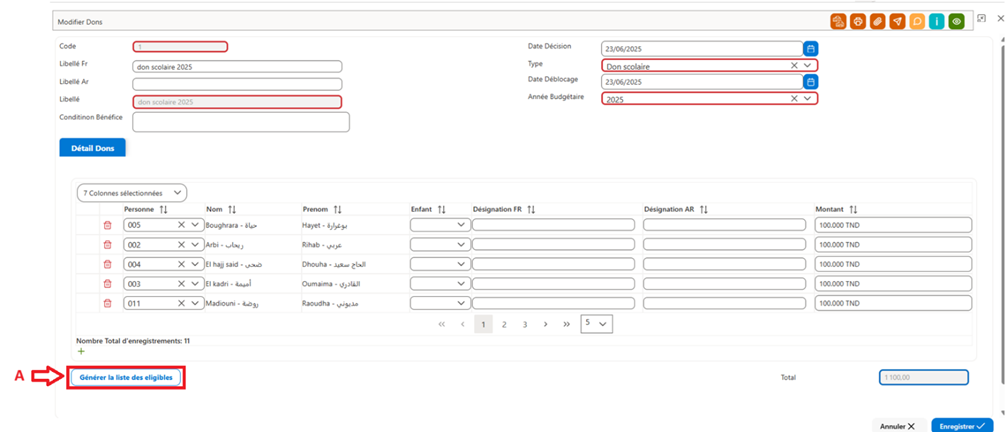Sort table by Personne column

163,210
